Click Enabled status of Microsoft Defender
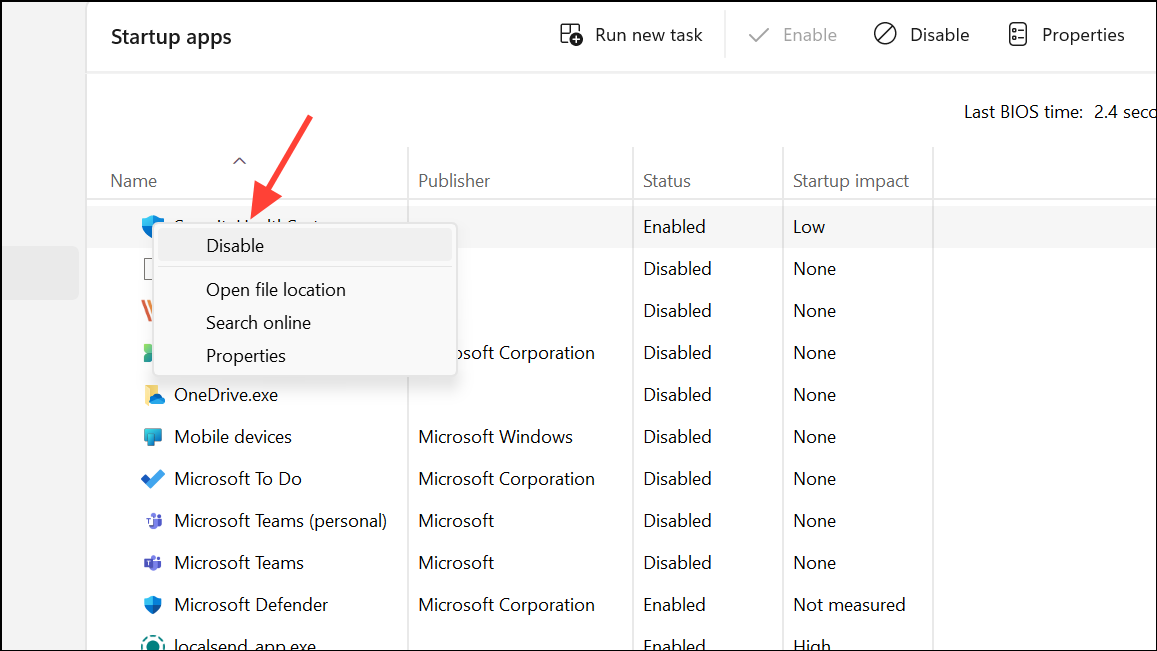1157x651 pixels. tap(674, 605)
